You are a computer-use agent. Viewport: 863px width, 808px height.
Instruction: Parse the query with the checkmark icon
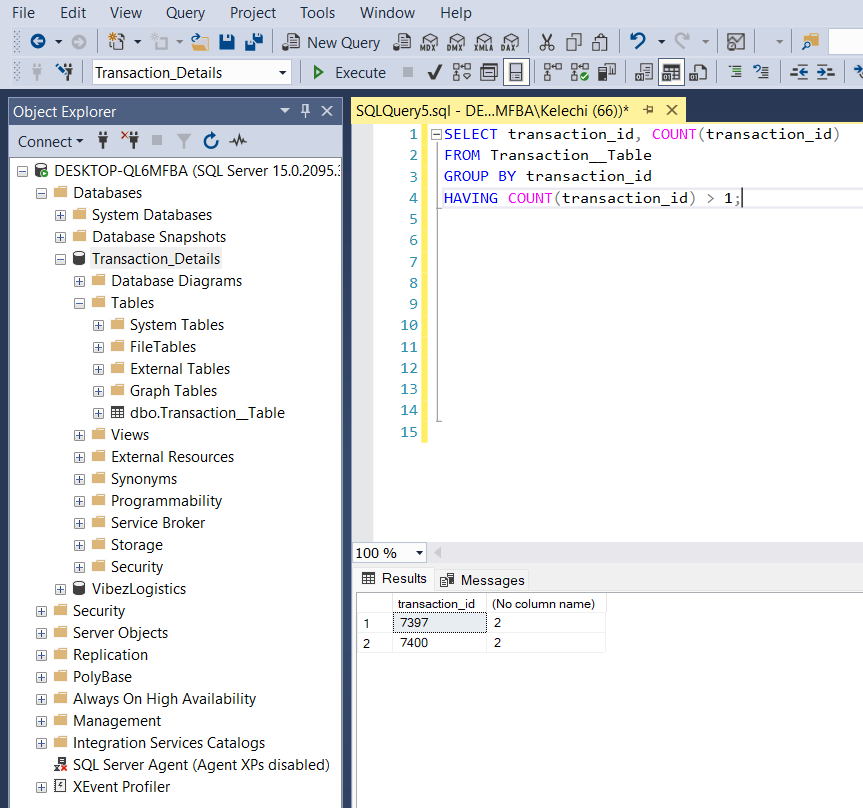click(x=433, y=72)
